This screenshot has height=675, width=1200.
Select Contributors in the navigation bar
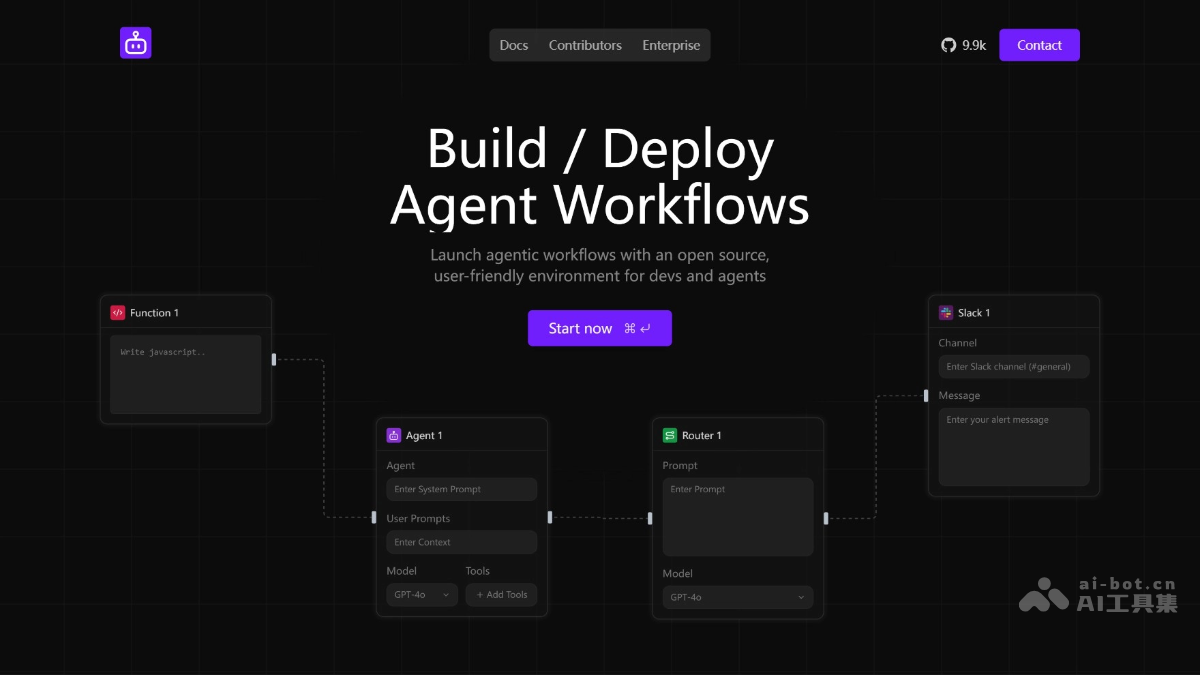pyautogui.click(x=585, y=45)
